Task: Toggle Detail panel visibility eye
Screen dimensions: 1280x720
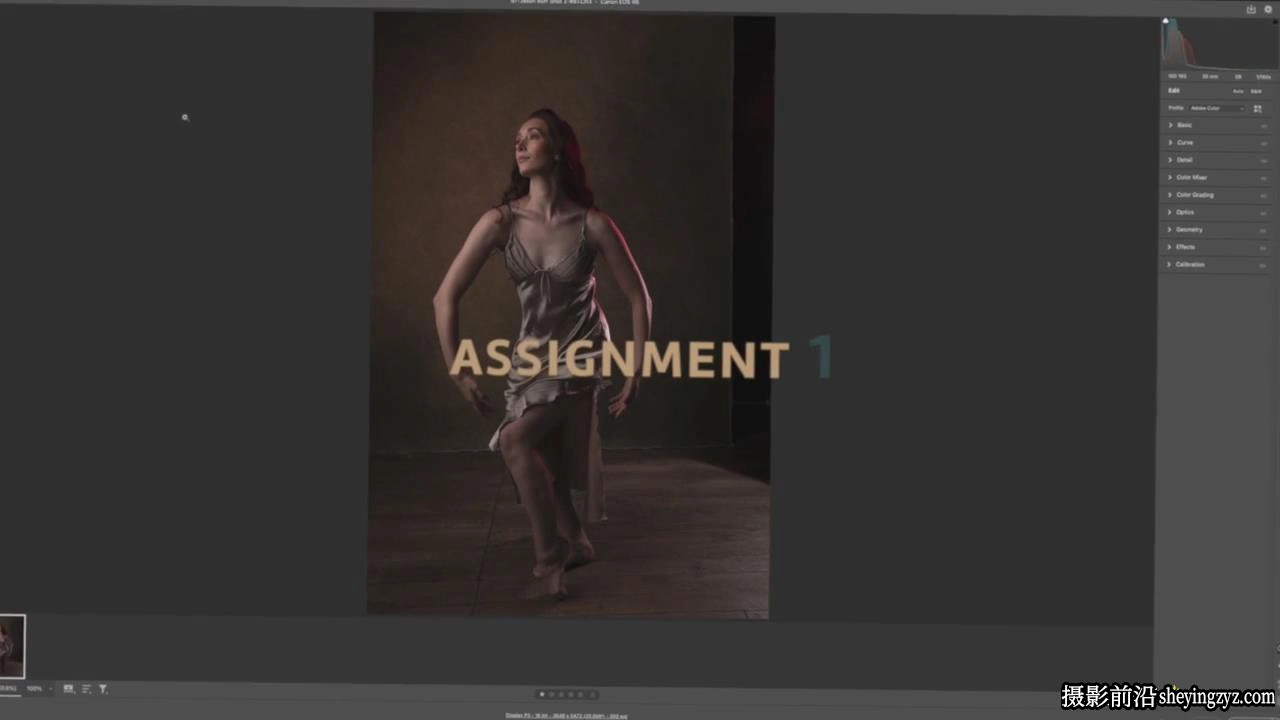Action: 1264,161
